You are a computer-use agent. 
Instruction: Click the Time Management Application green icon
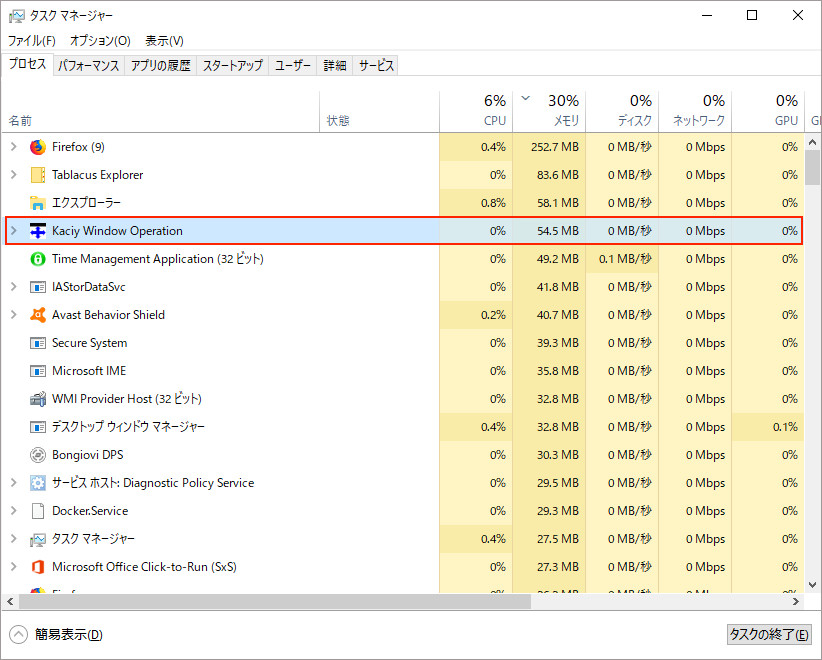click(x=38, y=259)
